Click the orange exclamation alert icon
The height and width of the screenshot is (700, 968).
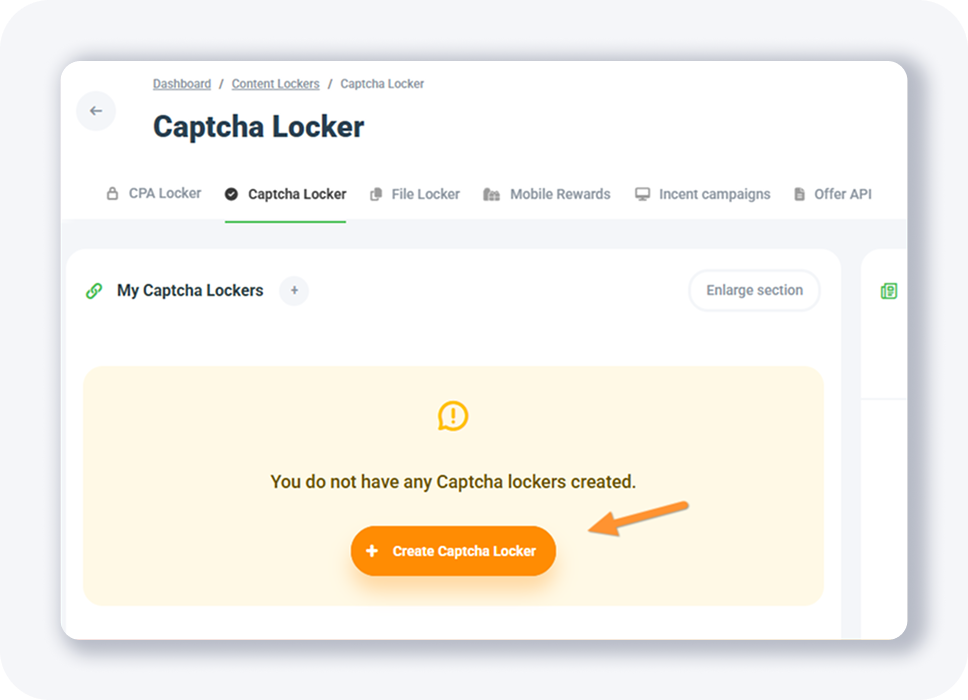point(453,416)
